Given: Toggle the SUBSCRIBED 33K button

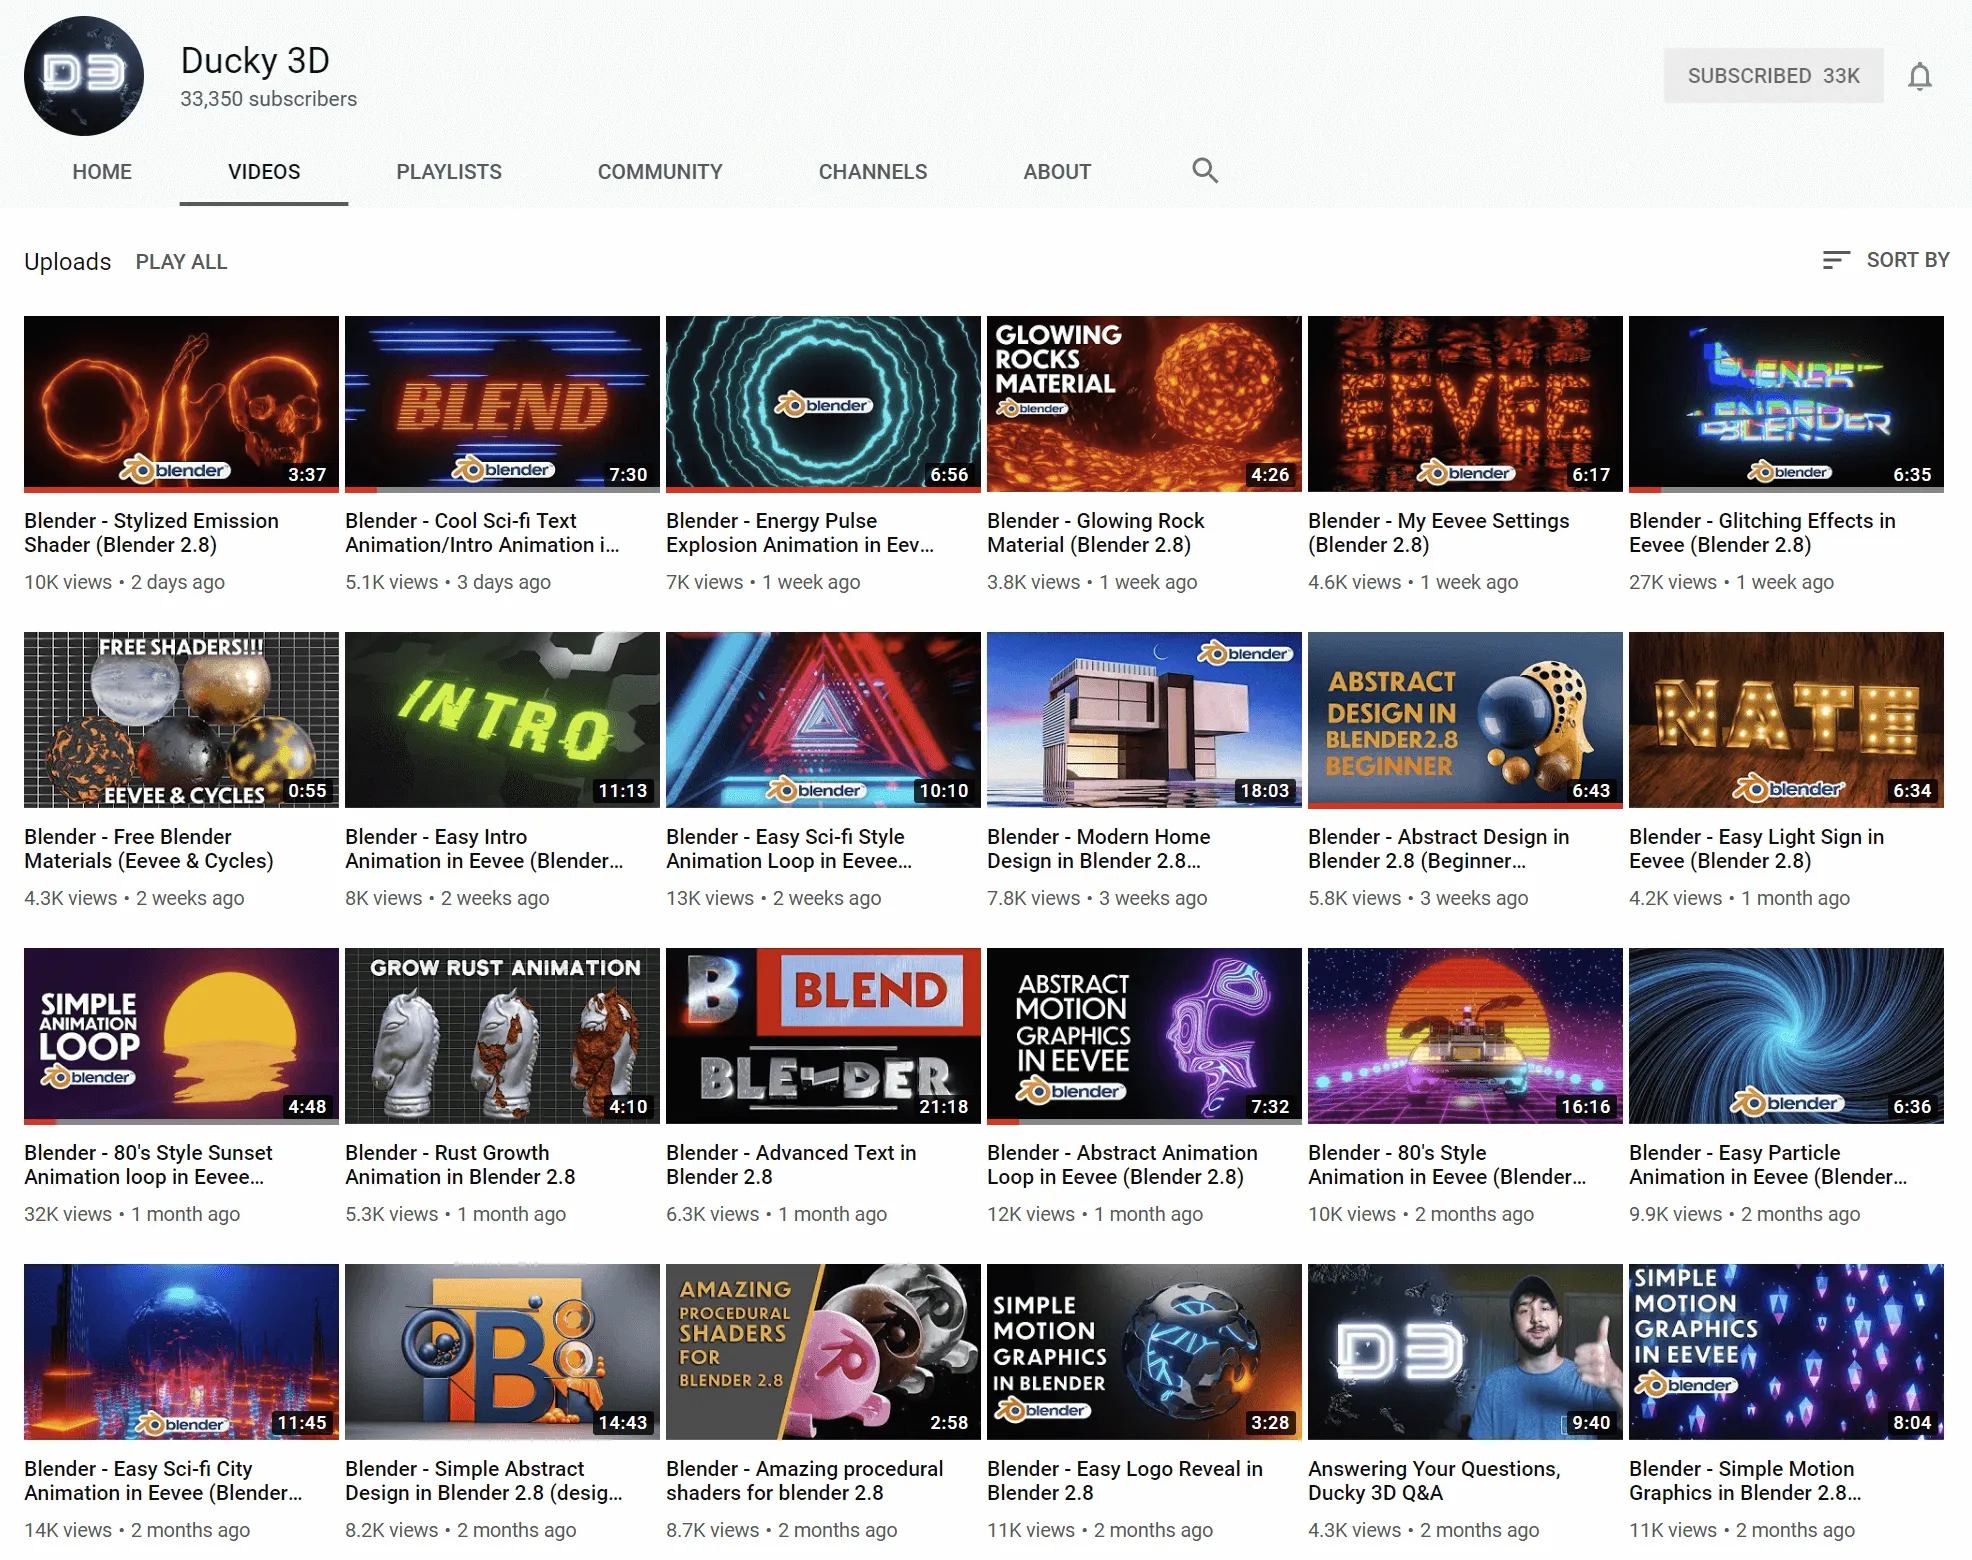Looking at the screenshot, I should pyautogui.click(x=1772, y=76).
